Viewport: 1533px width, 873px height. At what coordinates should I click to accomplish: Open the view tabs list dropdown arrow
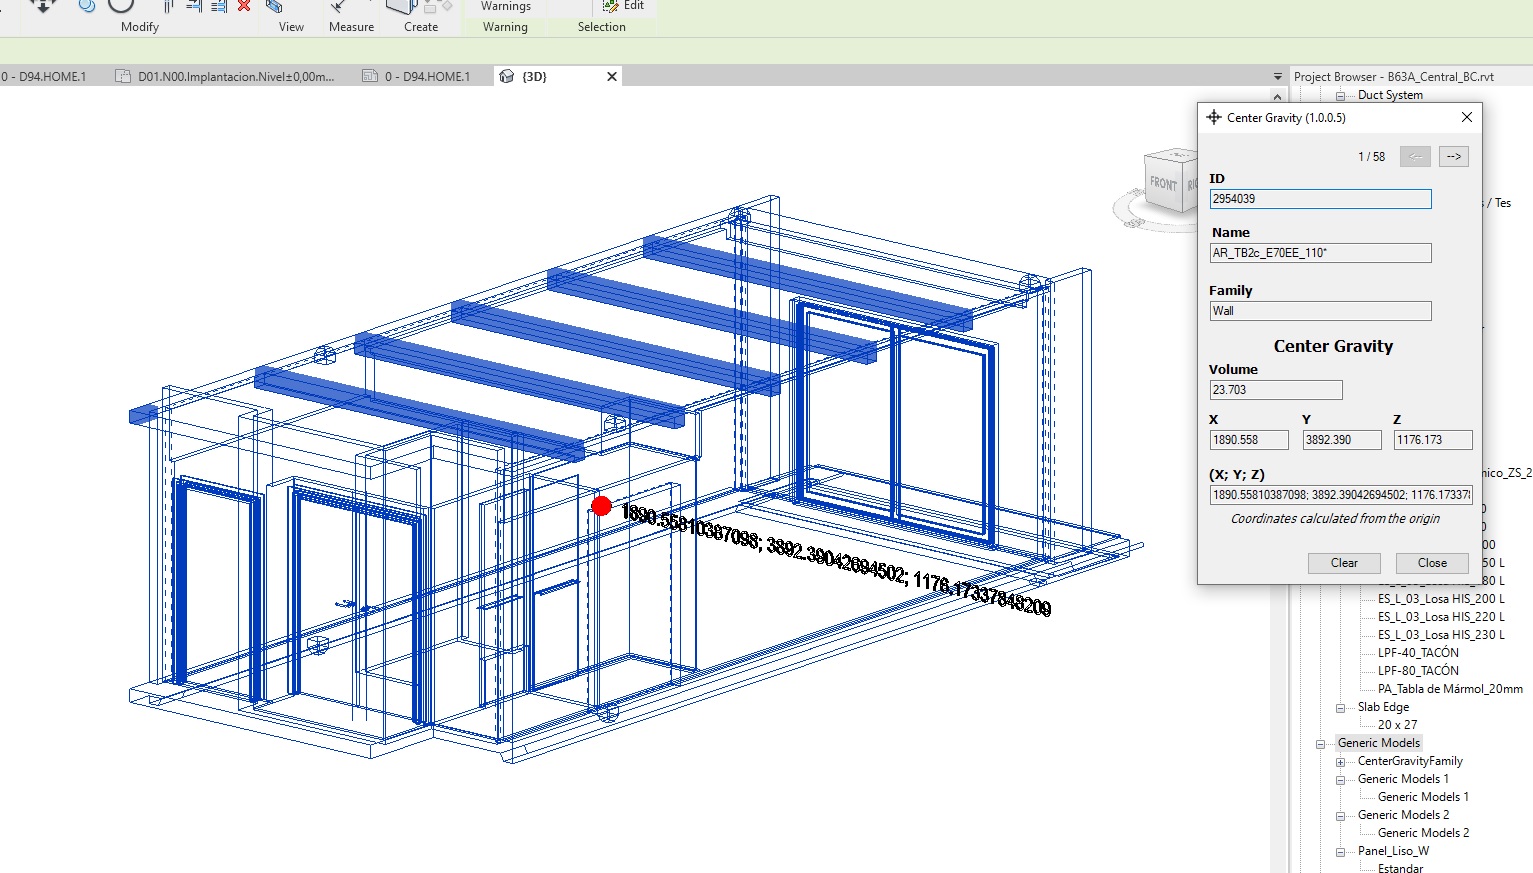pos(1277,77)
